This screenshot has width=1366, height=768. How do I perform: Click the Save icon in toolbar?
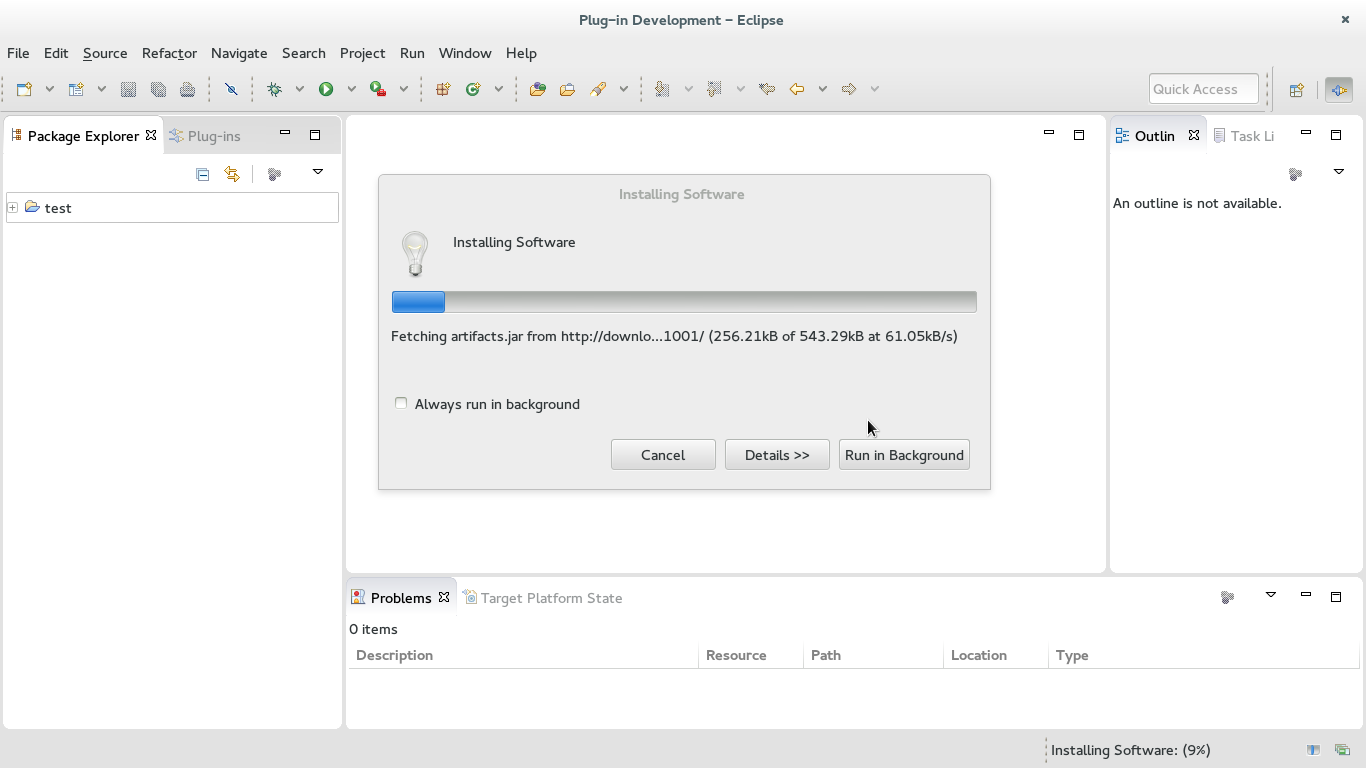click(x=128, y=89)
